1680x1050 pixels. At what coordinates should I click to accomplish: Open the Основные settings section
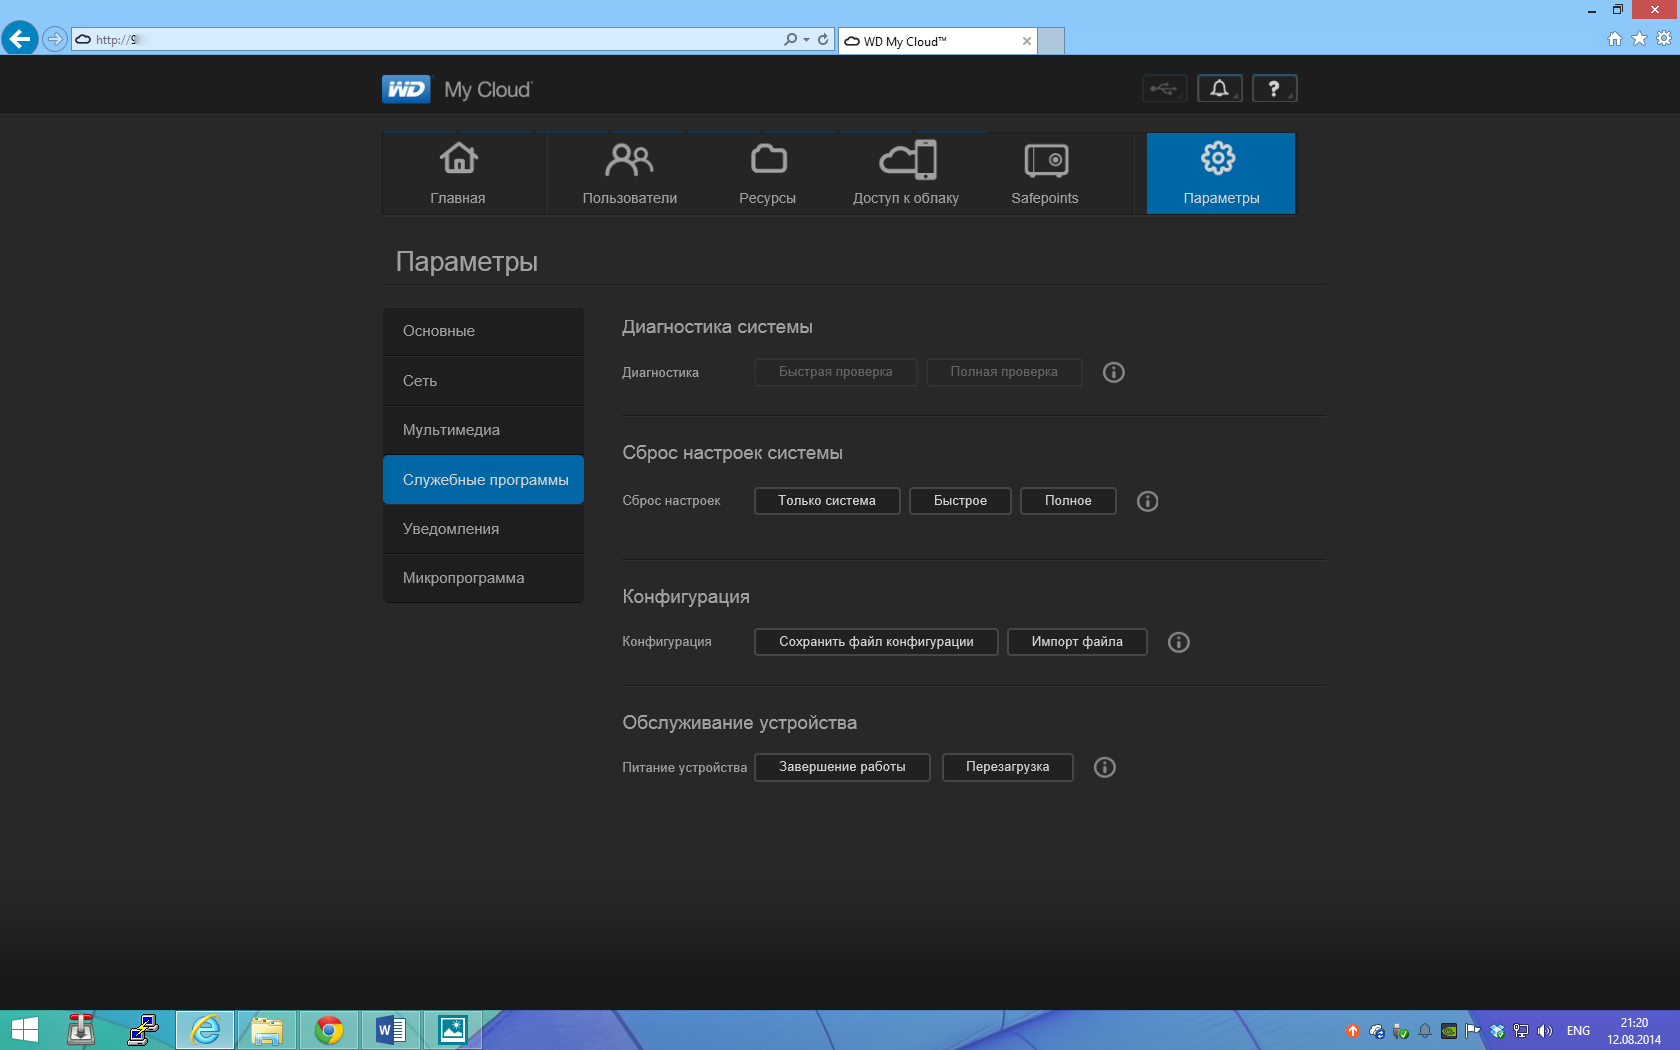point(483,331)
